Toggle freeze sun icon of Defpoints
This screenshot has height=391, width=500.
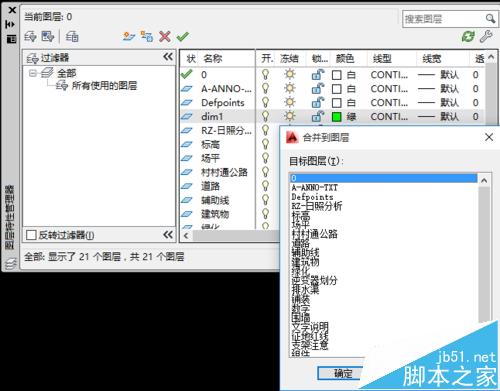point(290,102)
